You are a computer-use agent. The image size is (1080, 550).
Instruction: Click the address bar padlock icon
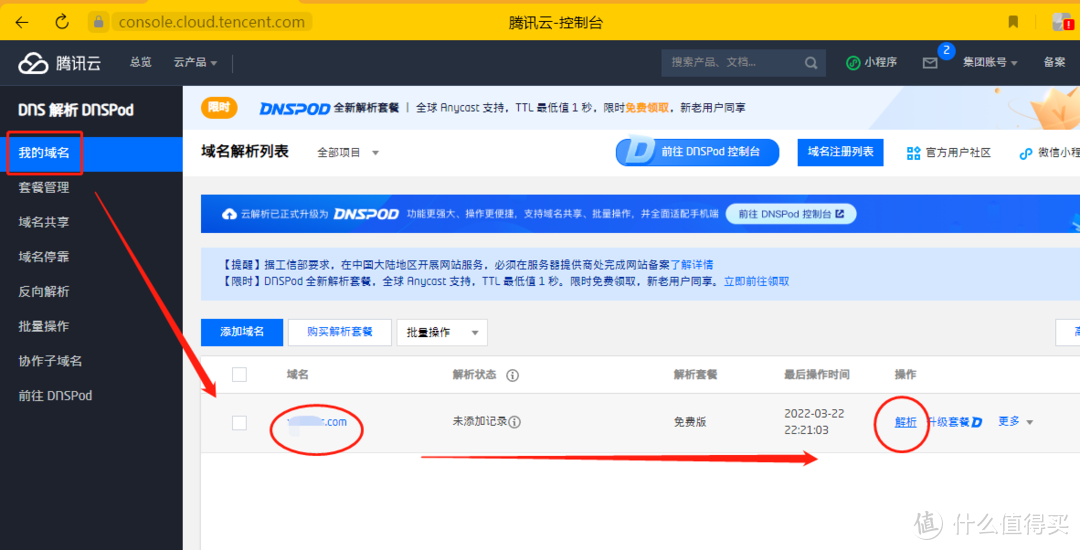(x=98, y=22)
